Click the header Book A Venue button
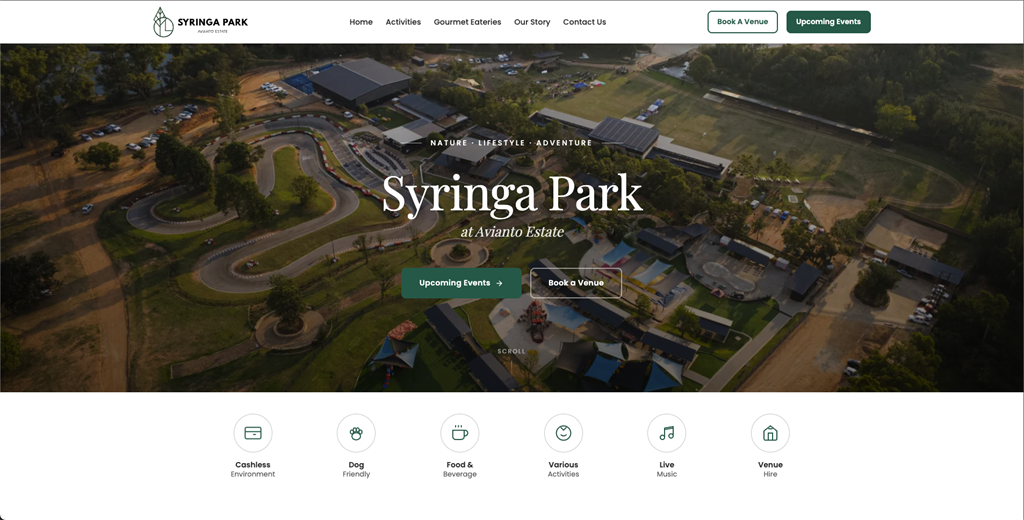This screenshot has height=520, width=1024. click(x=742, y=22)
